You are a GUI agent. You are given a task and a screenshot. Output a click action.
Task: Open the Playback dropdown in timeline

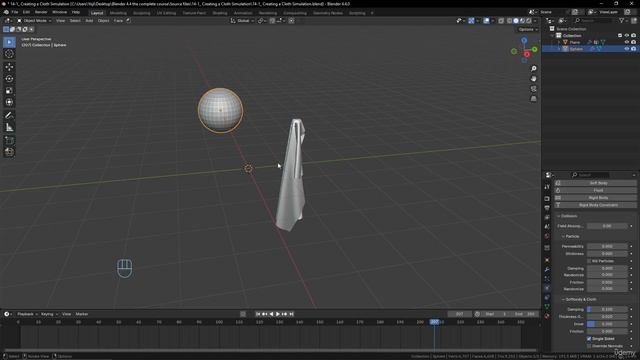pos(27,314)
